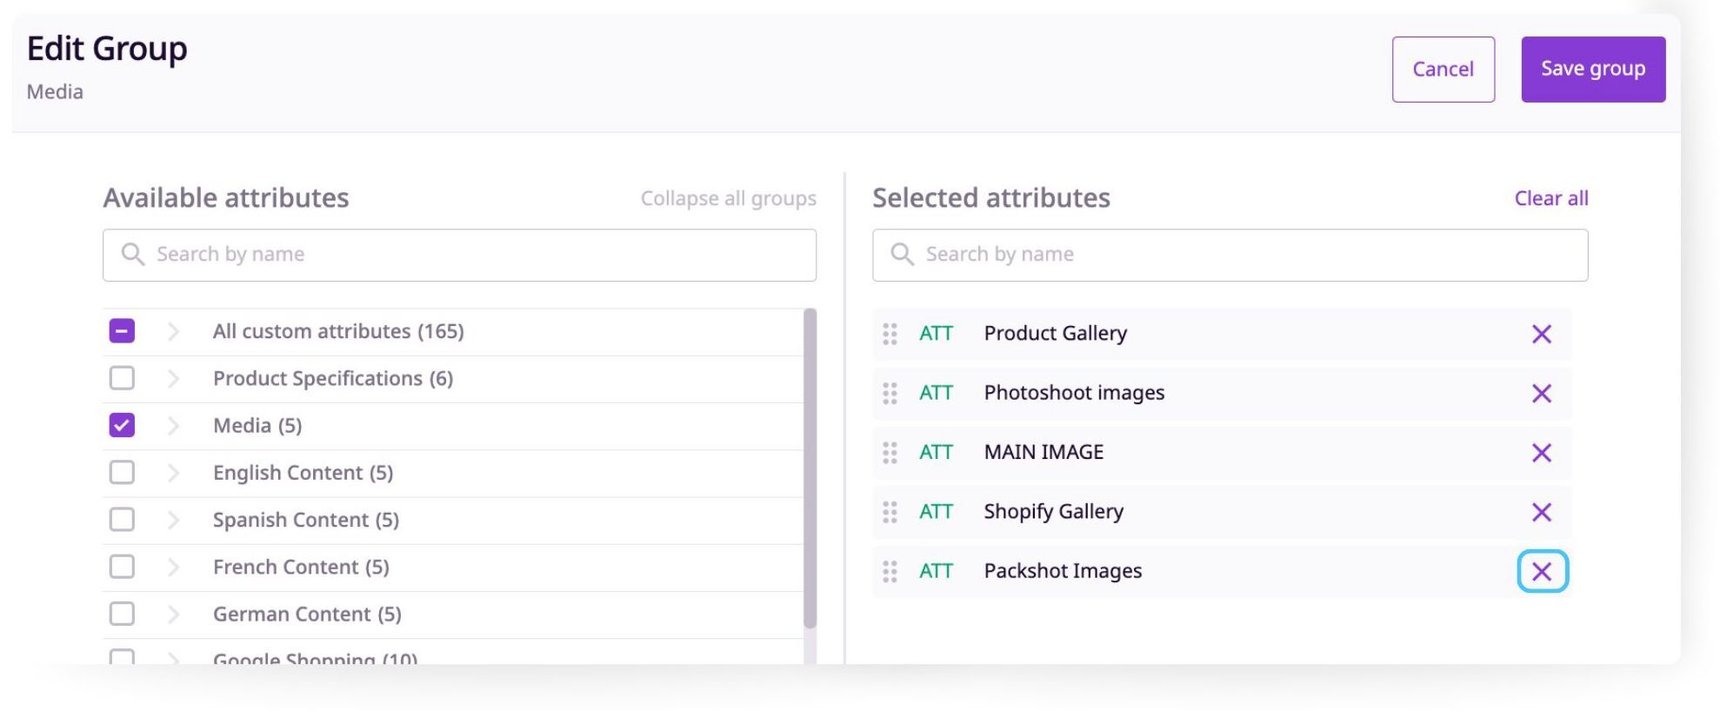Grab the drag handle of Product Gallery

pyautogui.click(x=889, y=334)
